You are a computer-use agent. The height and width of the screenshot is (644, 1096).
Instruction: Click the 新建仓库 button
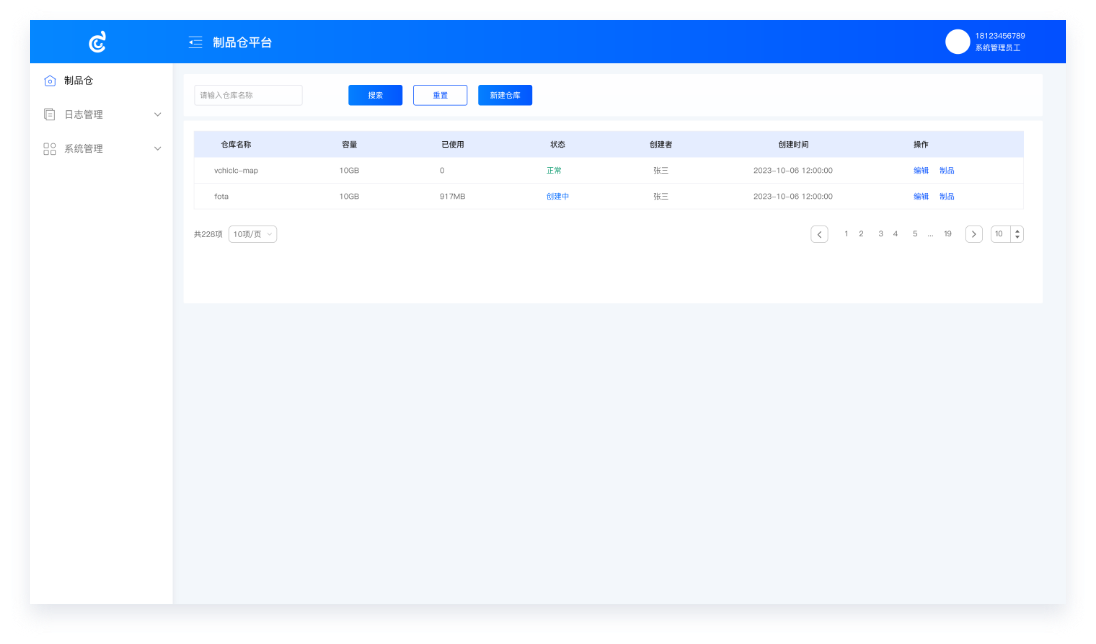tap(505, 95)
